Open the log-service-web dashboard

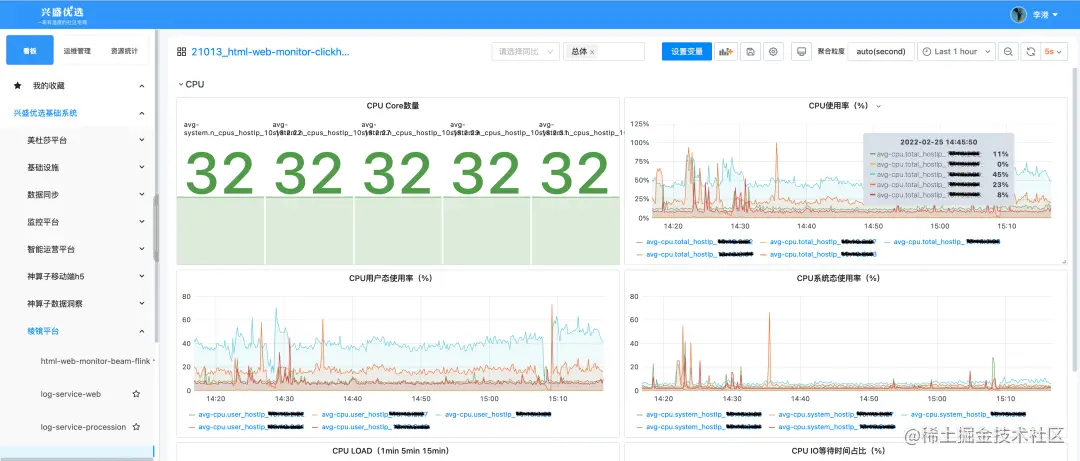click(71, 394)
